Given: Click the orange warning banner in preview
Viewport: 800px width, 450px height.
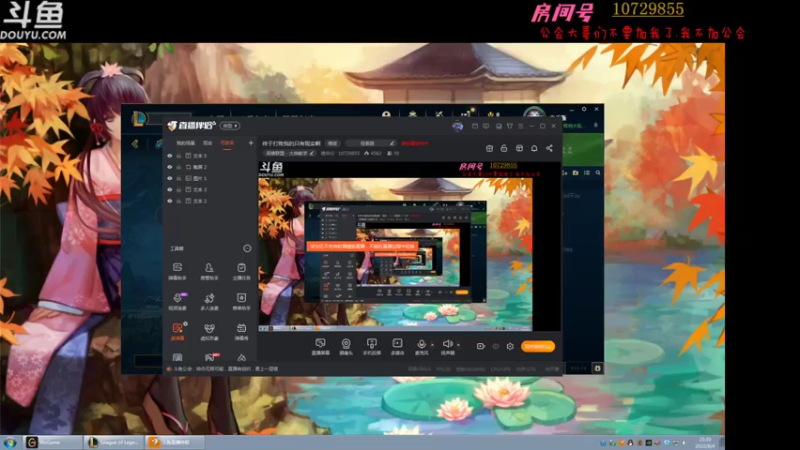Looking at the screenshot, I should pos(362,246).
